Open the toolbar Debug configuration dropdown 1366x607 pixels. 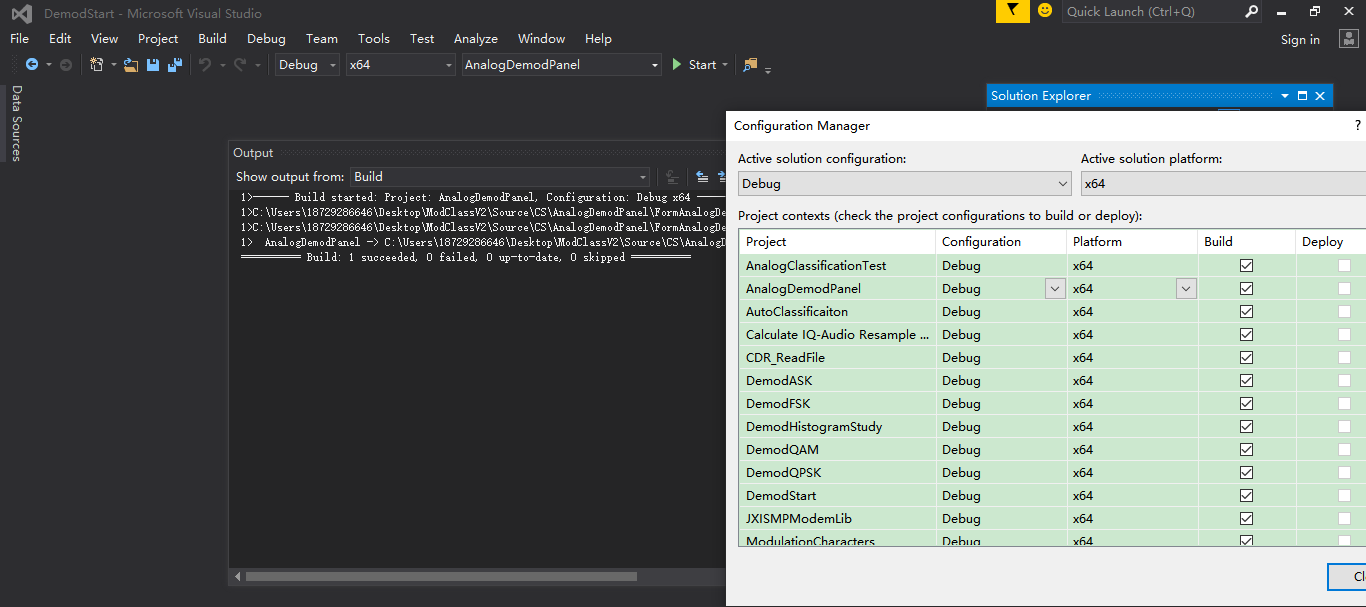click(307, 65)
